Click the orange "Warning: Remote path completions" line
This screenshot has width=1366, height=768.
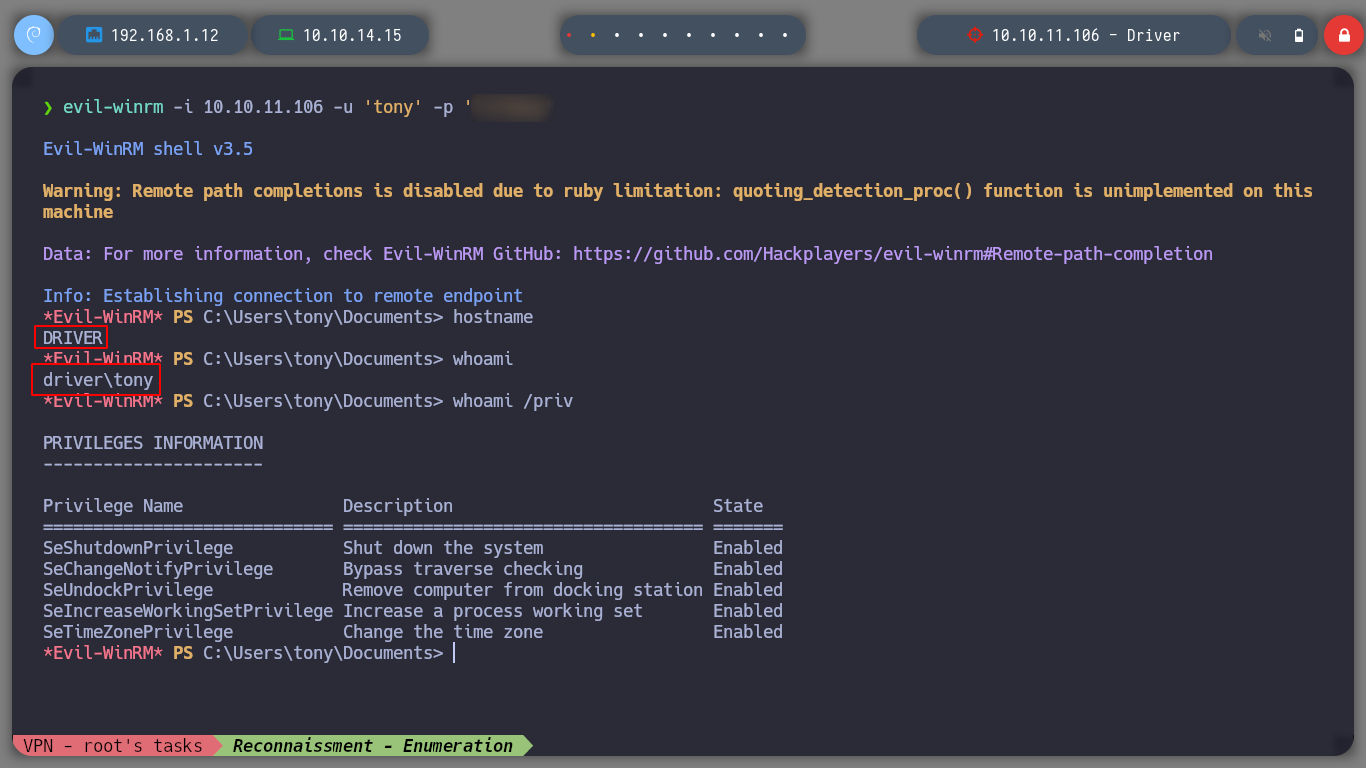(x=678, y=201)
